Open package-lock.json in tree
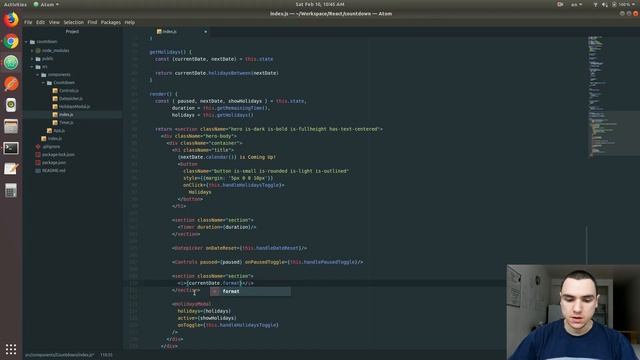The width and height of the screenshot is (640, 360). tap(58, 155)
